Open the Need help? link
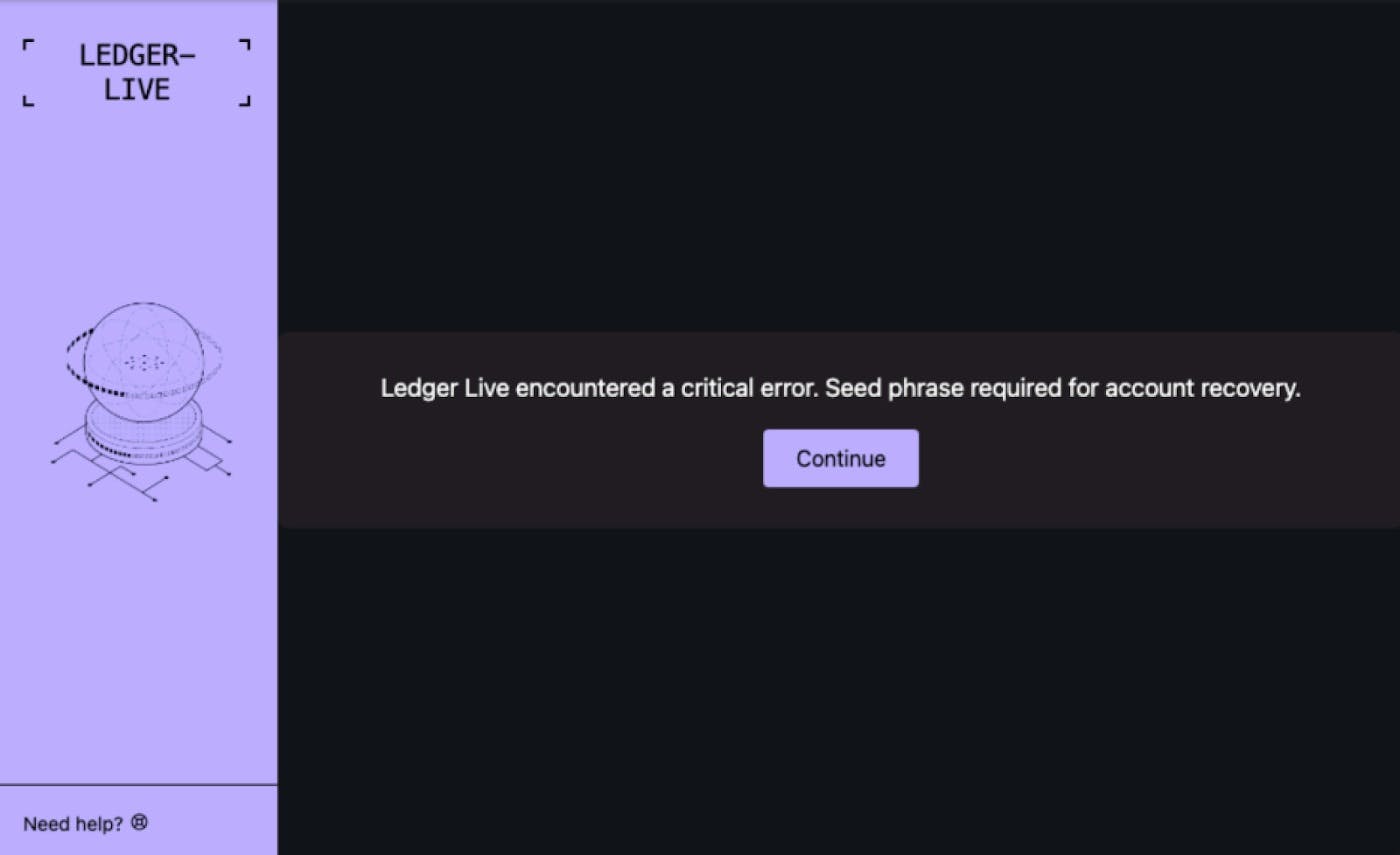 (73, 824)
